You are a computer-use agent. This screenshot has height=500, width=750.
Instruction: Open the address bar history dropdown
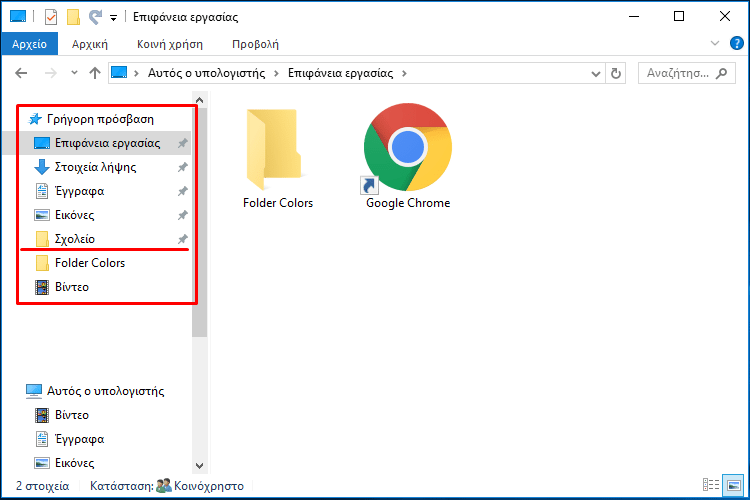[x=596, y=74]
